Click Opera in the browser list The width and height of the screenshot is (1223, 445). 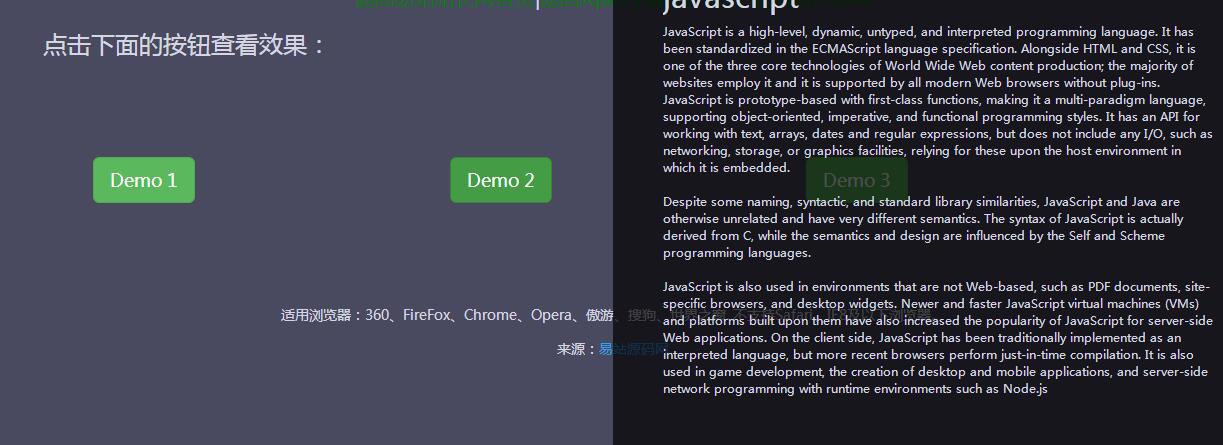pyautogui.click(x=550, y=316)
